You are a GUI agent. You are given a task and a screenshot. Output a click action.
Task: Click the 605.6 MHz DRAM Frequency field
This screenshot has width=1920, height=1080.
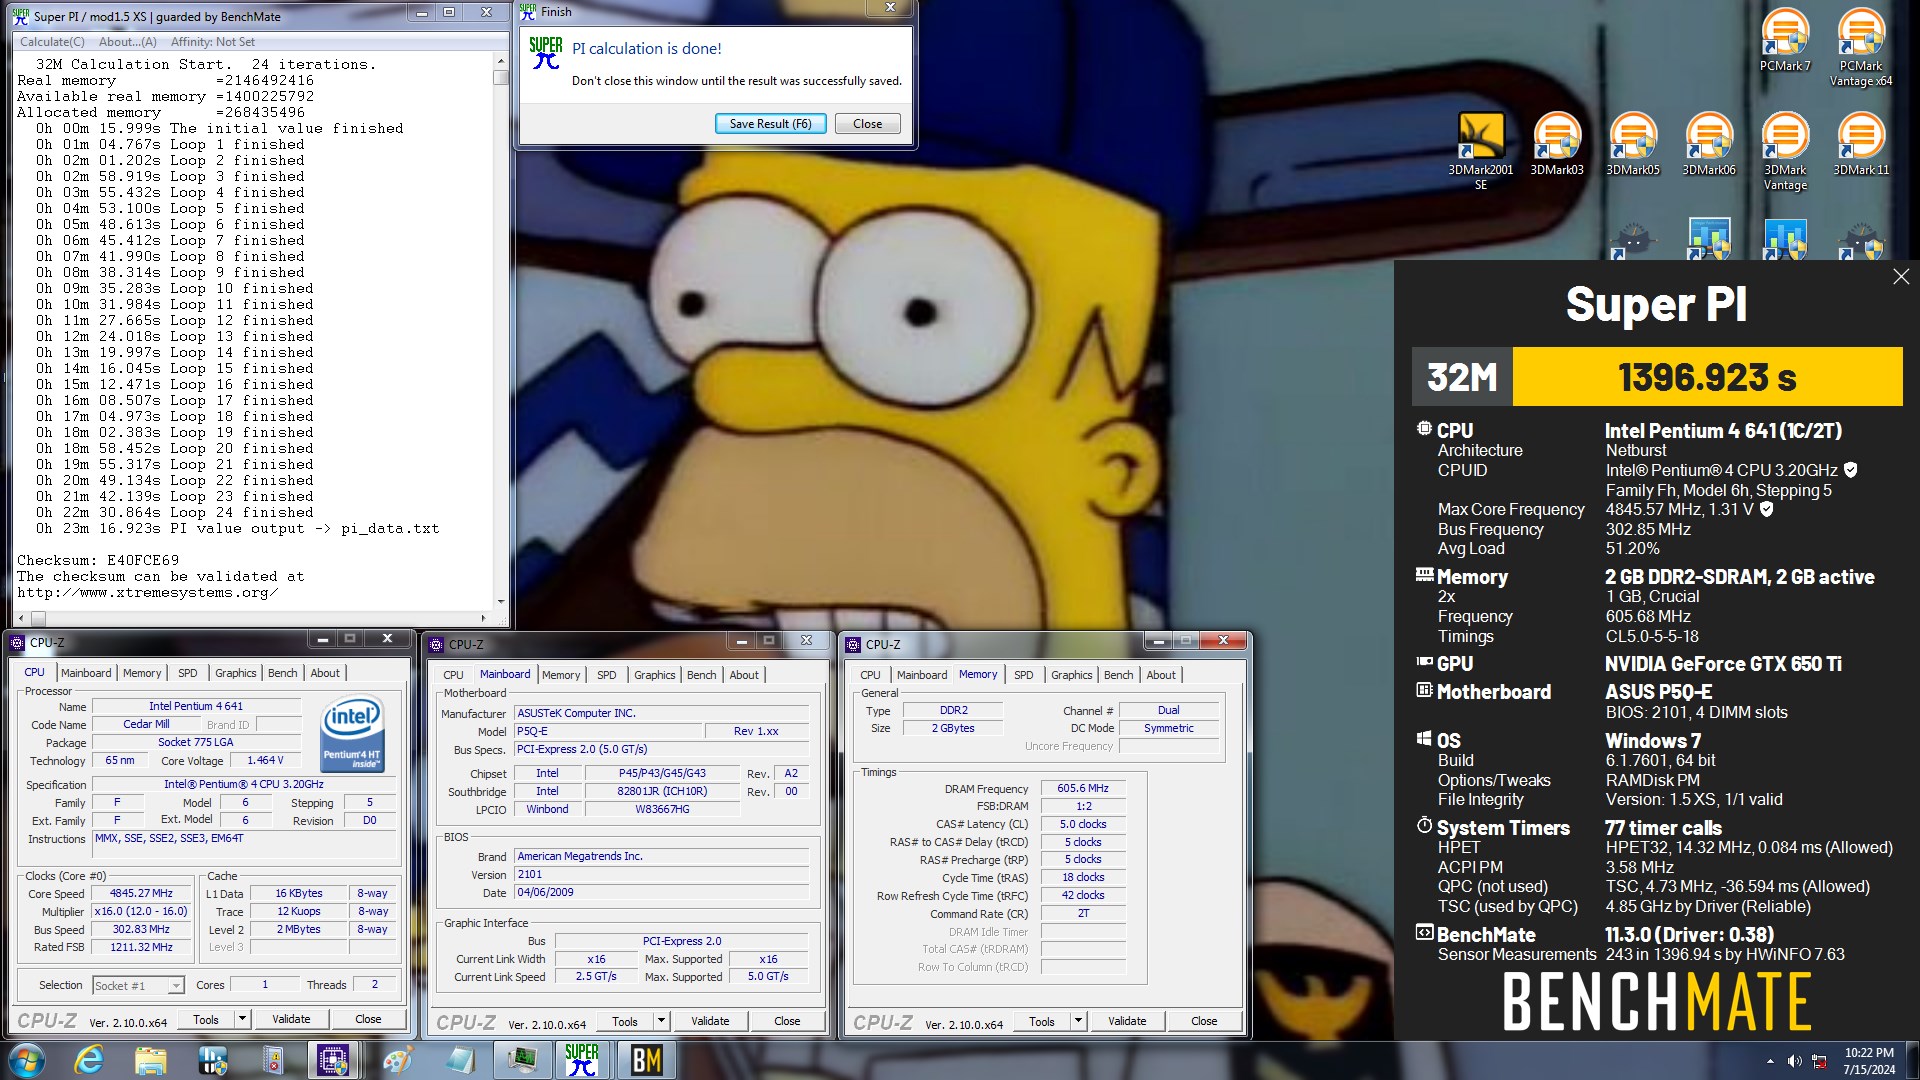(1083, 788)
